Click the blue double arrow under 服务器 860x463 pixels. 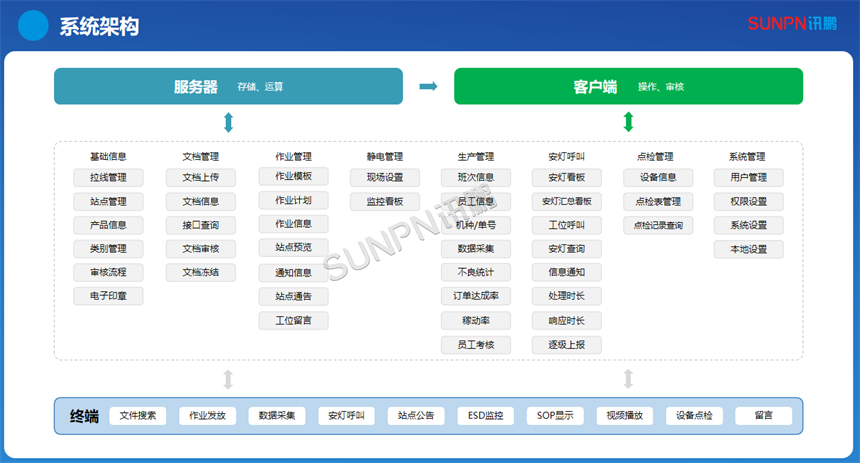coord(228,123)
